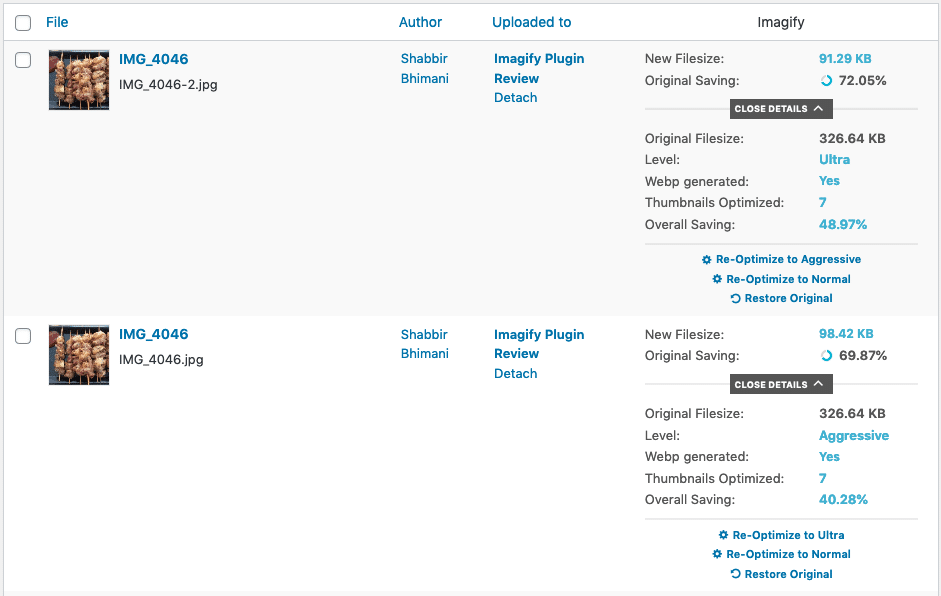The height and width of the screenshot is (596, 941).
Task: Click the saving circle icon next to 69.87%
Action: (826, 355)
